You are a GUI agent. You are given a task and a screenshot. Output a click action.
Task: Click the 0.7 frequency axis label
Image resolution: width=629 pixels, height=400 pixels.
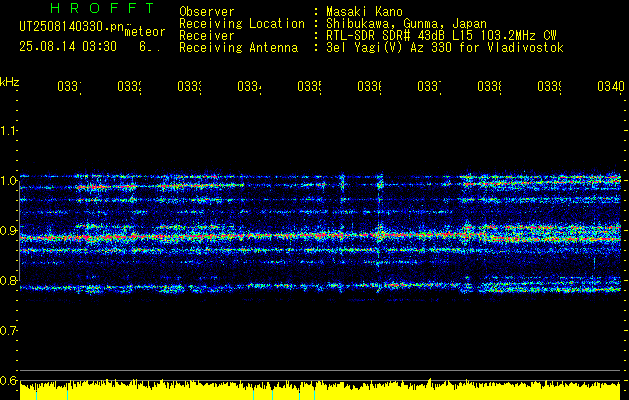tap(8, 330)
